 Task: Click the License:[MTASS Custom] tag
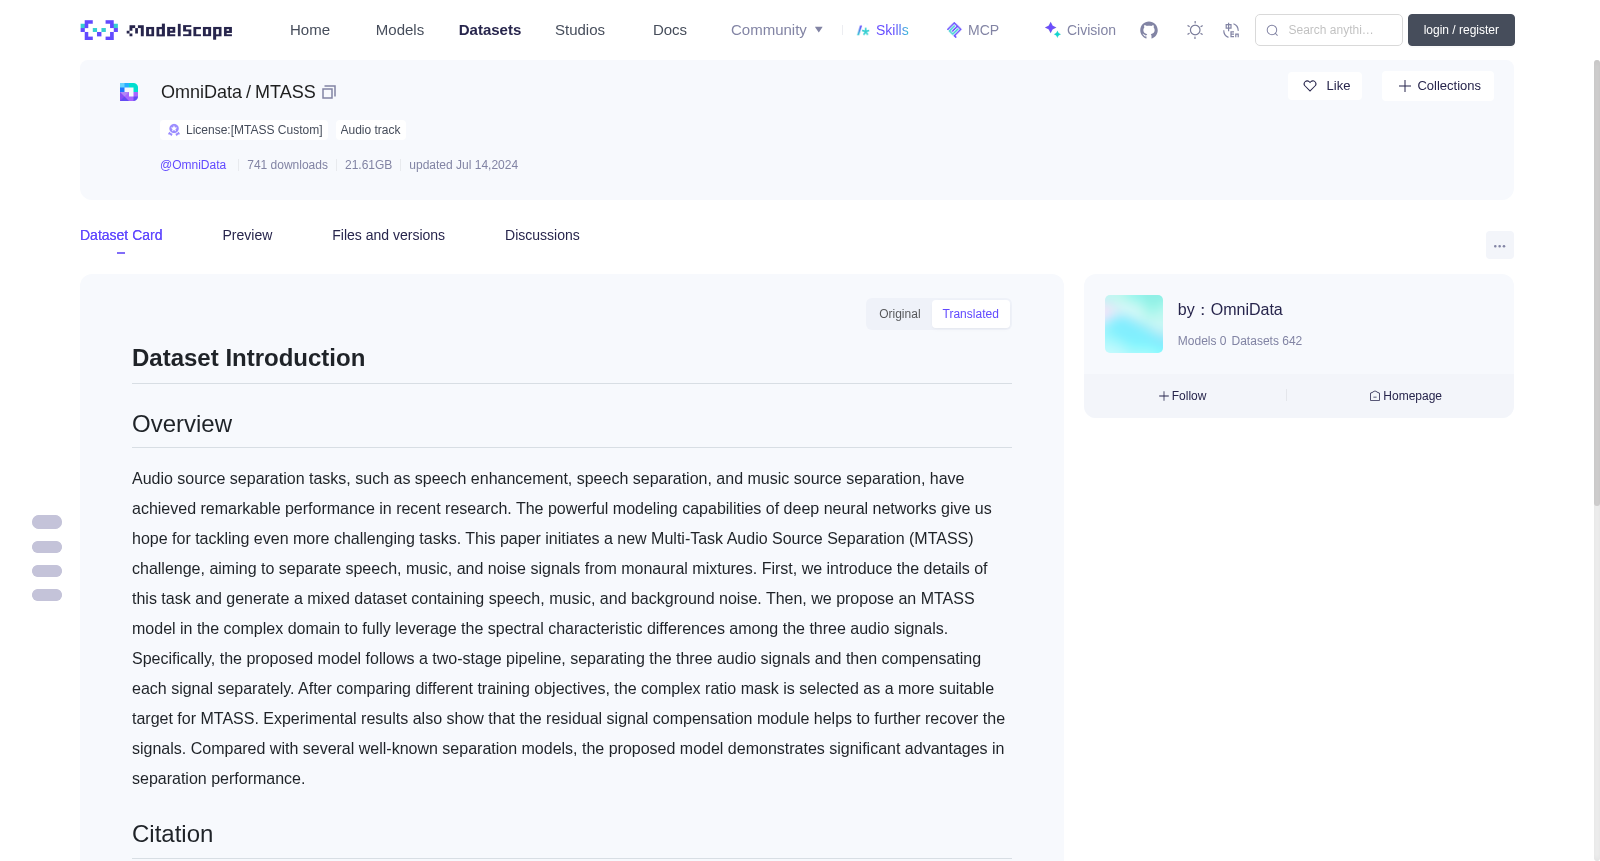point(244,130)
